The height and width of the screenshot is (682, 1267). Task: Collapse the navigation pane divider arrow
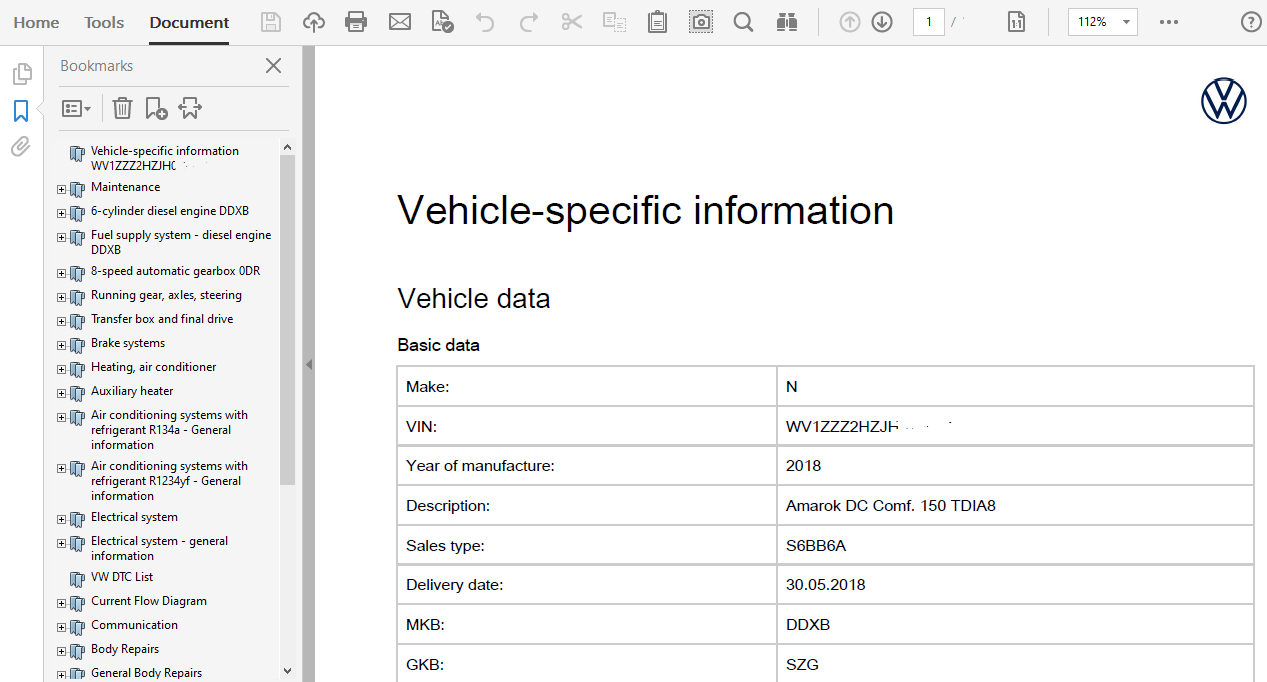pyautogui.click(x=309, y=365)
